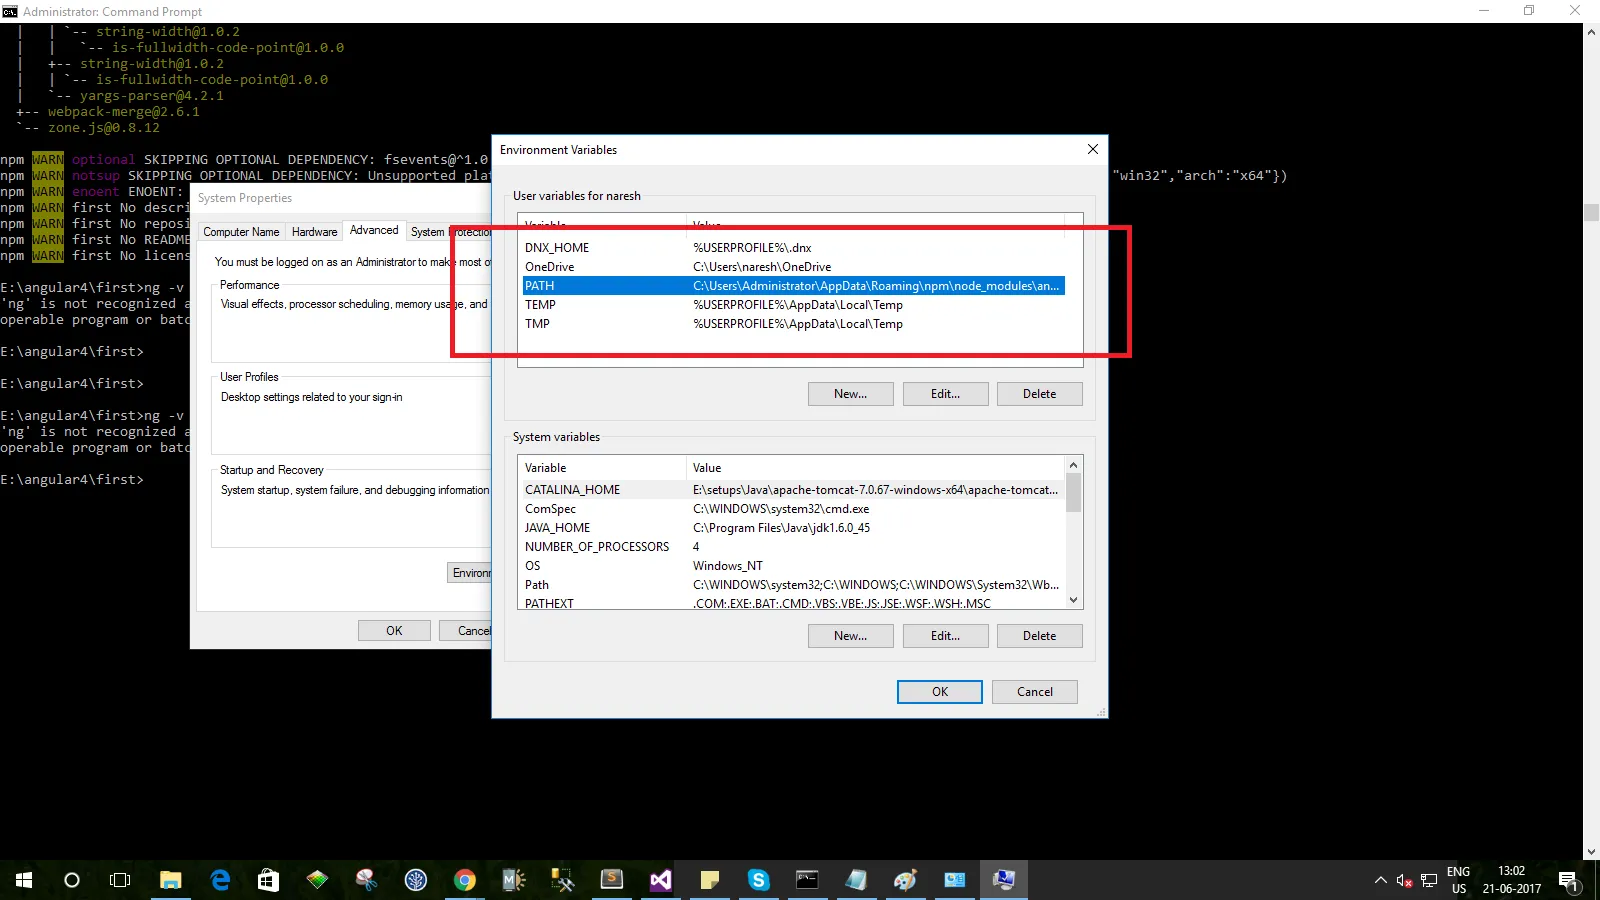Screen dimensions: 1600x900
Task: Minimize the Command Prompt window
Action: [1484, 11]
